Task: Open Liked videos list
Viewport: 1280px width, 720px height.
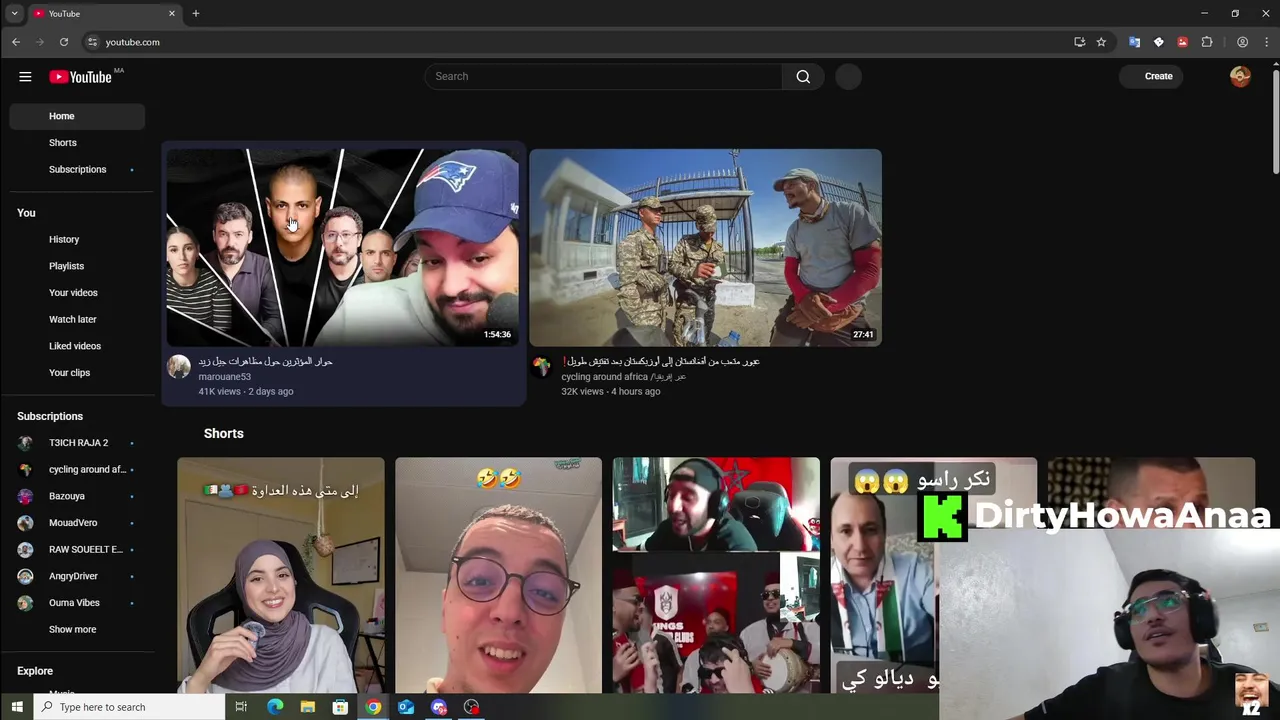Action: [x=77, y=346]
